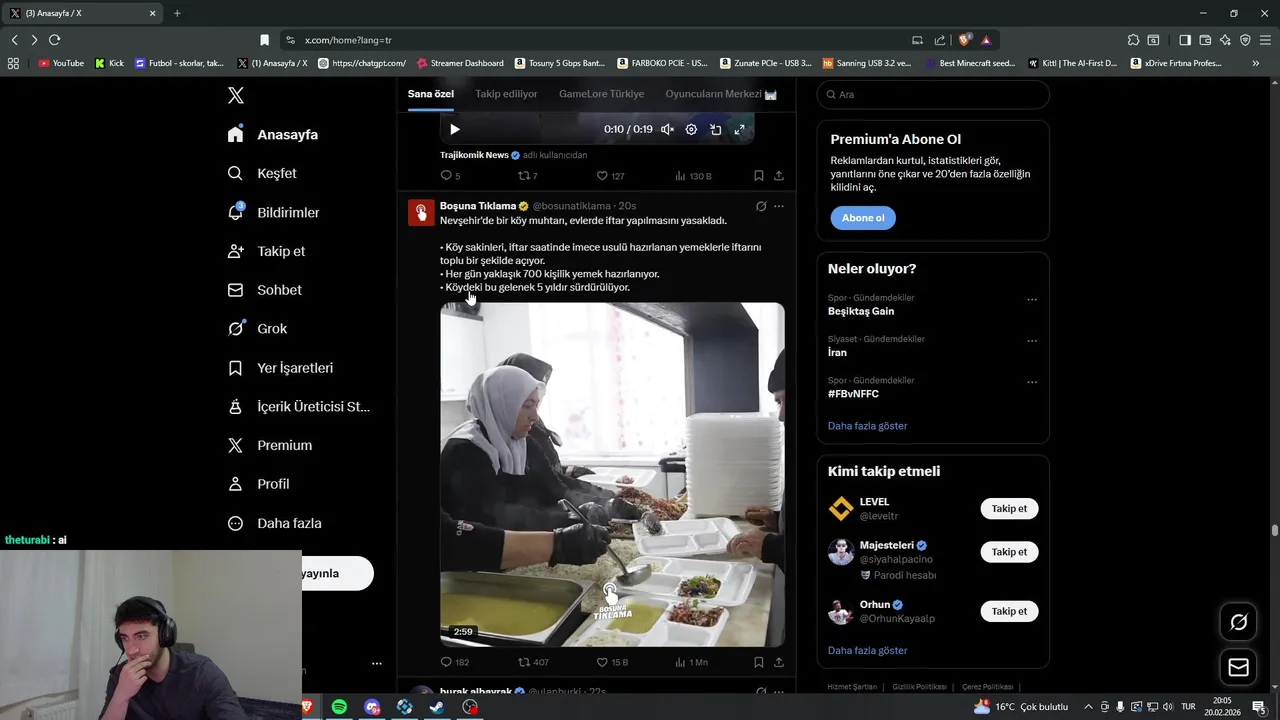The height and width of the screenshot is (720, 1280).
Task: Reply to Boşuna Tıklama post (182)
Action: (x=454, y=662)
